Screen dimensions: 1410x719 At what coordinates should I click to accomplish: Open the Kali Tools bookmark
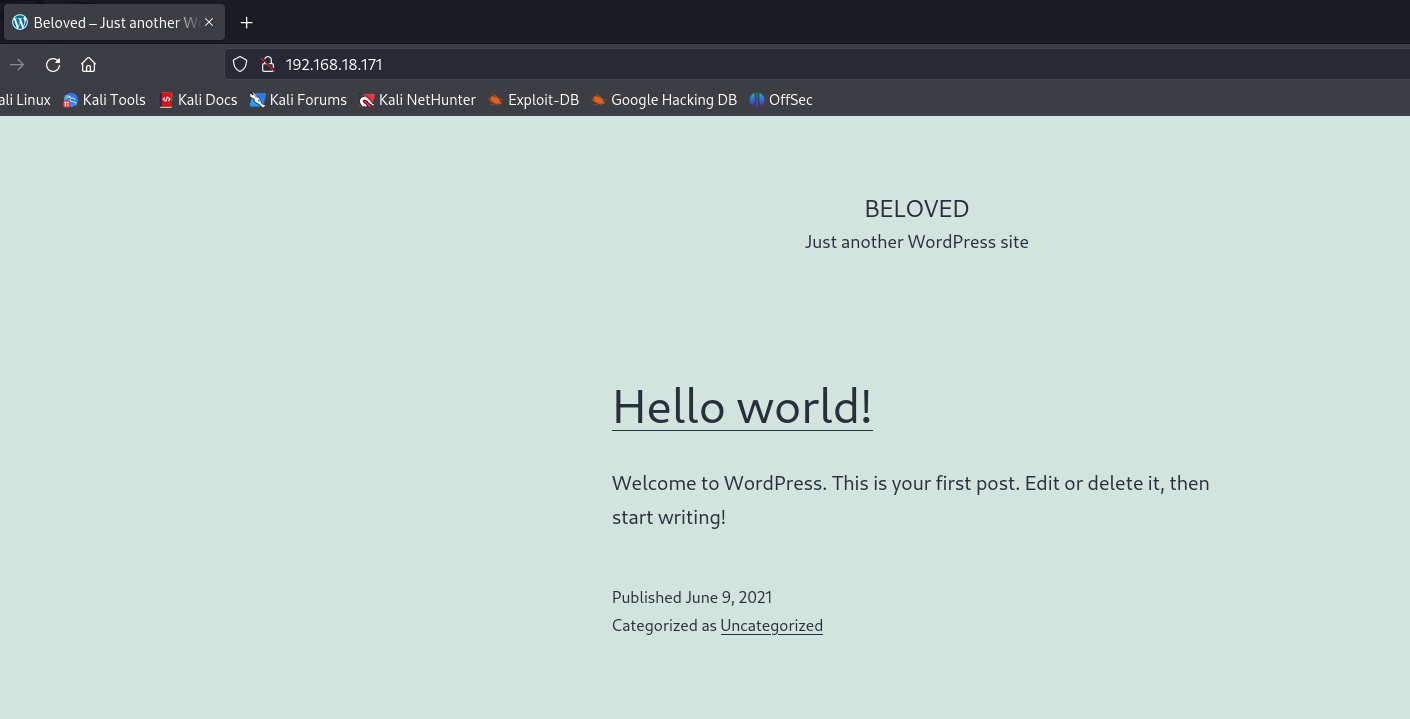[105, 100]
